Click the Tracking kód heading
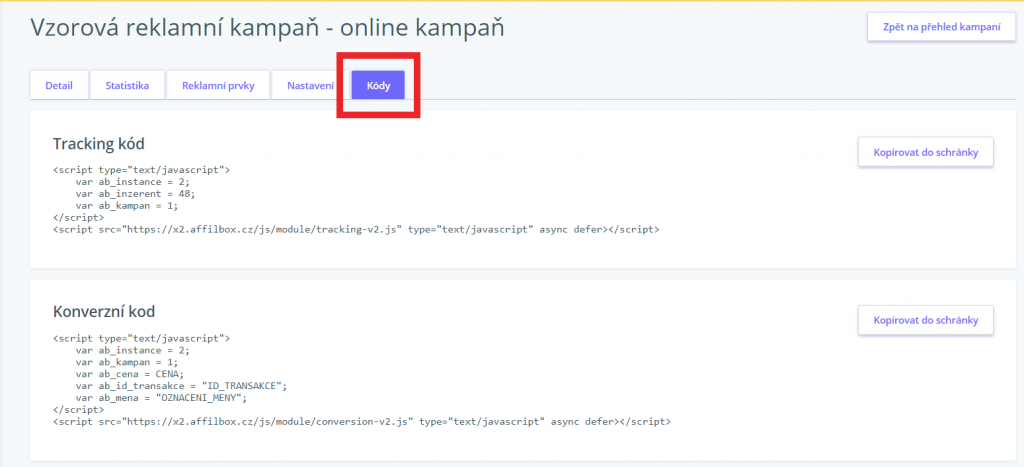 [x=99, y=144]
